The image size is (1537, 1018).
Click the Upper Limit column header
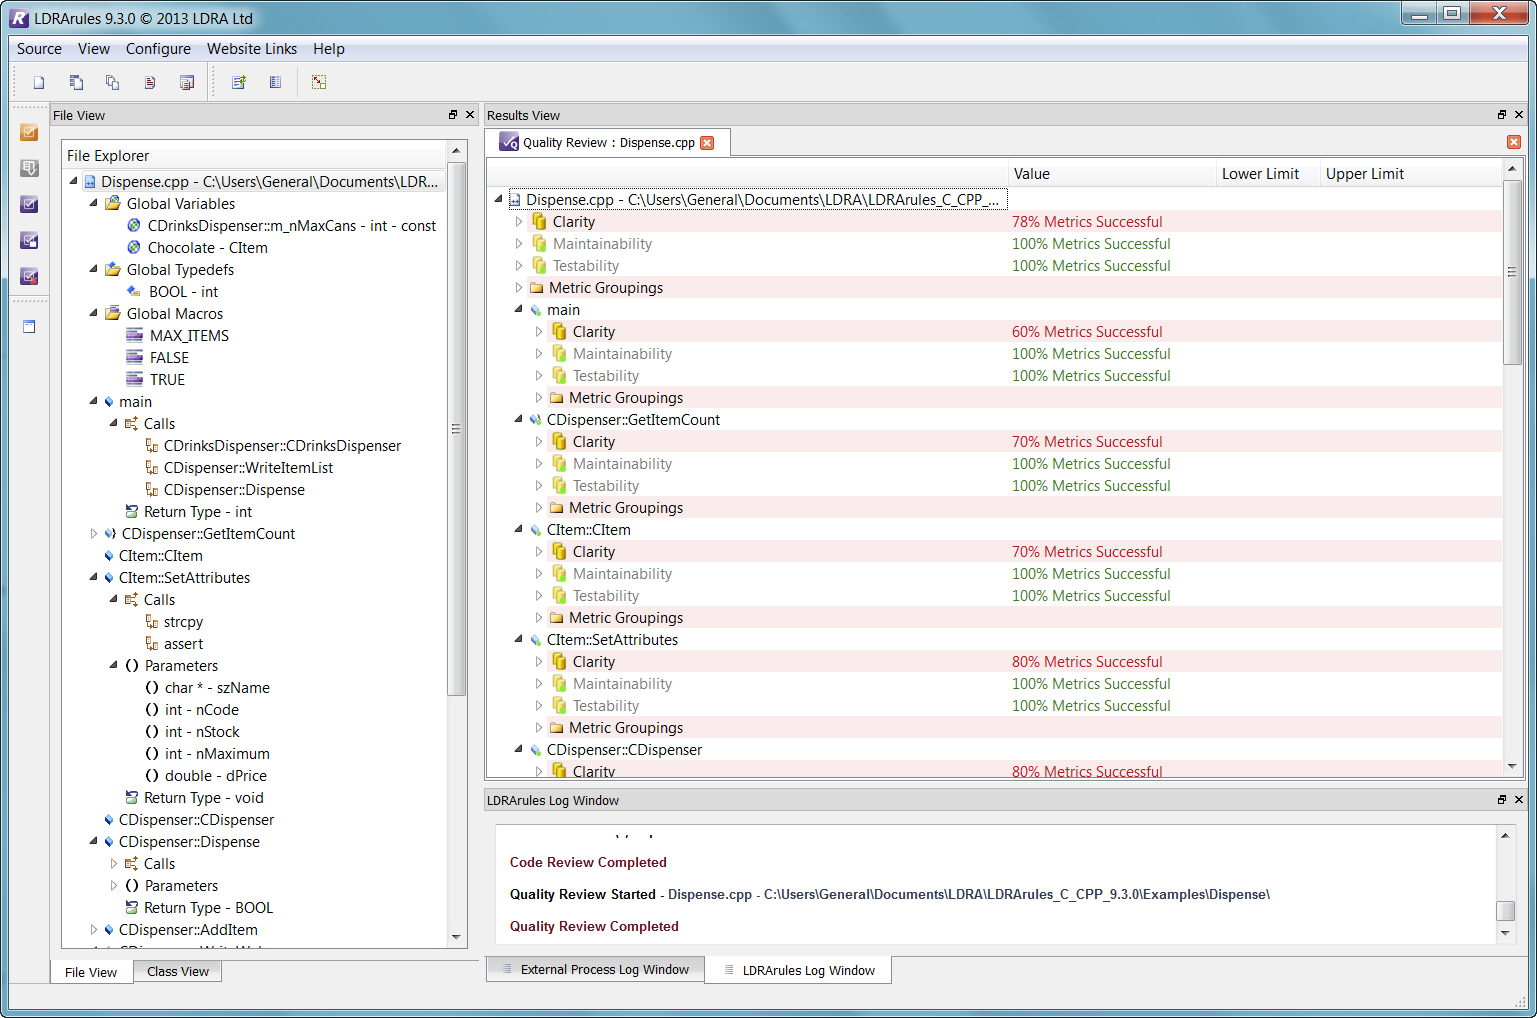1365,174
